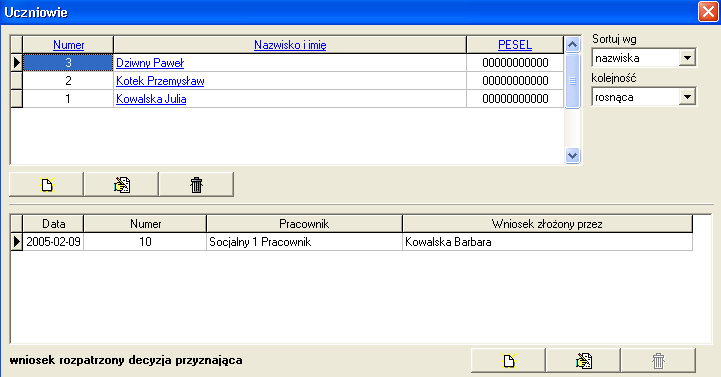This screenshot has height=377, width=721.
Task: Click the Data column header
Action: (x=53, y=224)
